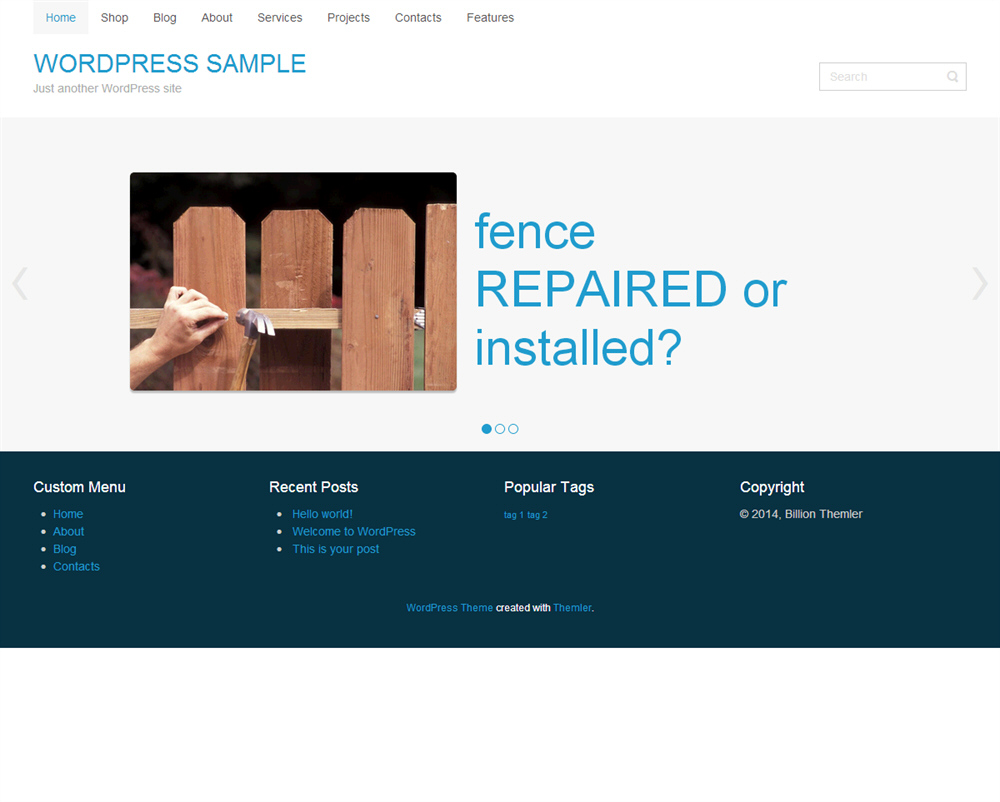Select the third slider dot
The height and width of the screenshot is (802, 1000).
coord(513,429)
